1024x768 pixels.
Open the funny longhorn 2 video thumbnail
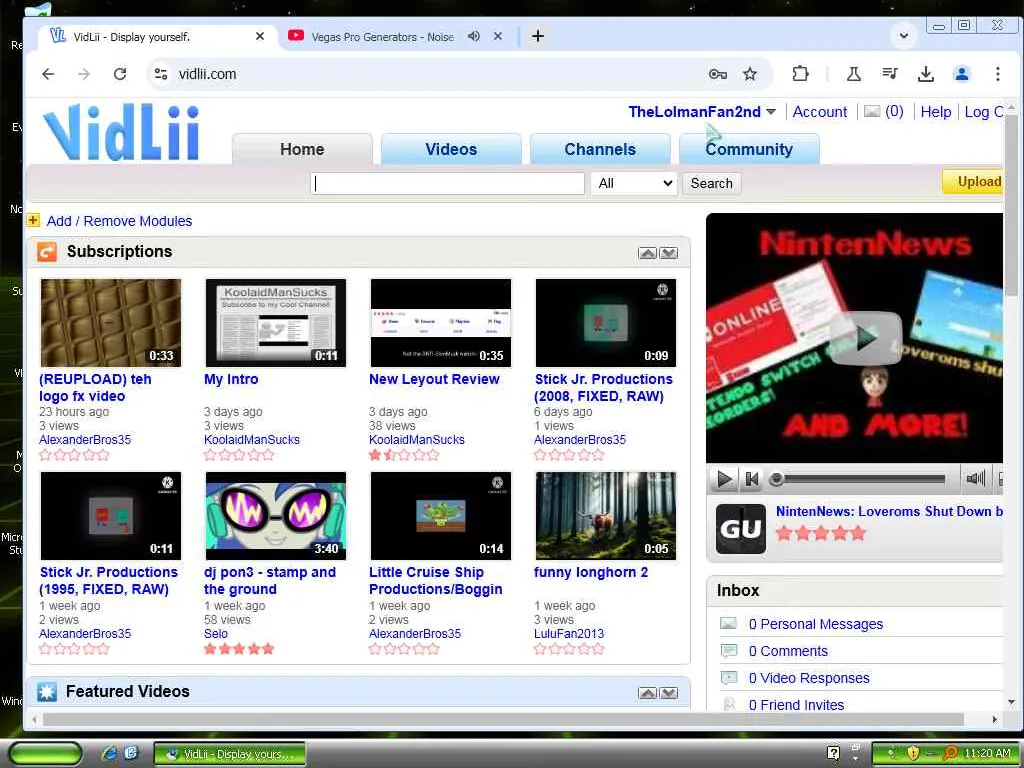point(605,516)
